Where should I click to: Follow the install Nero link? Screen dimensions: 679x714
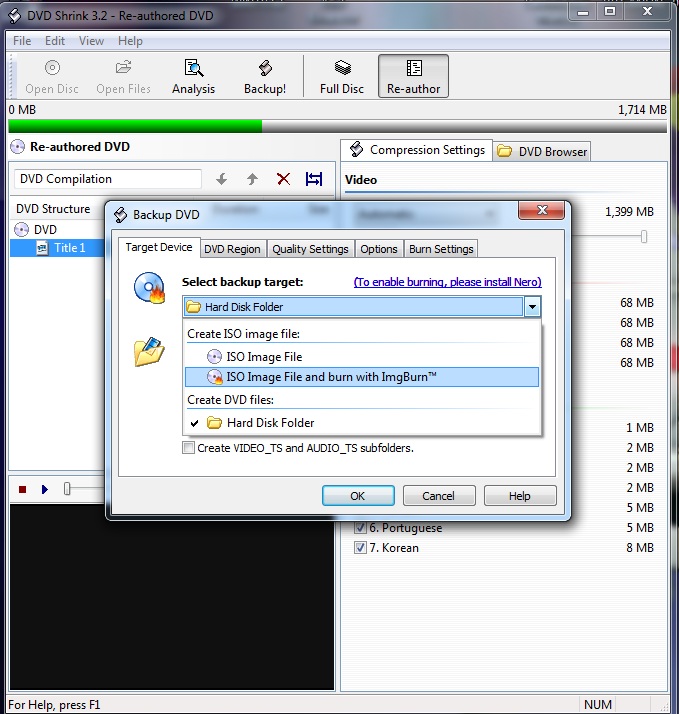(448, 282)
